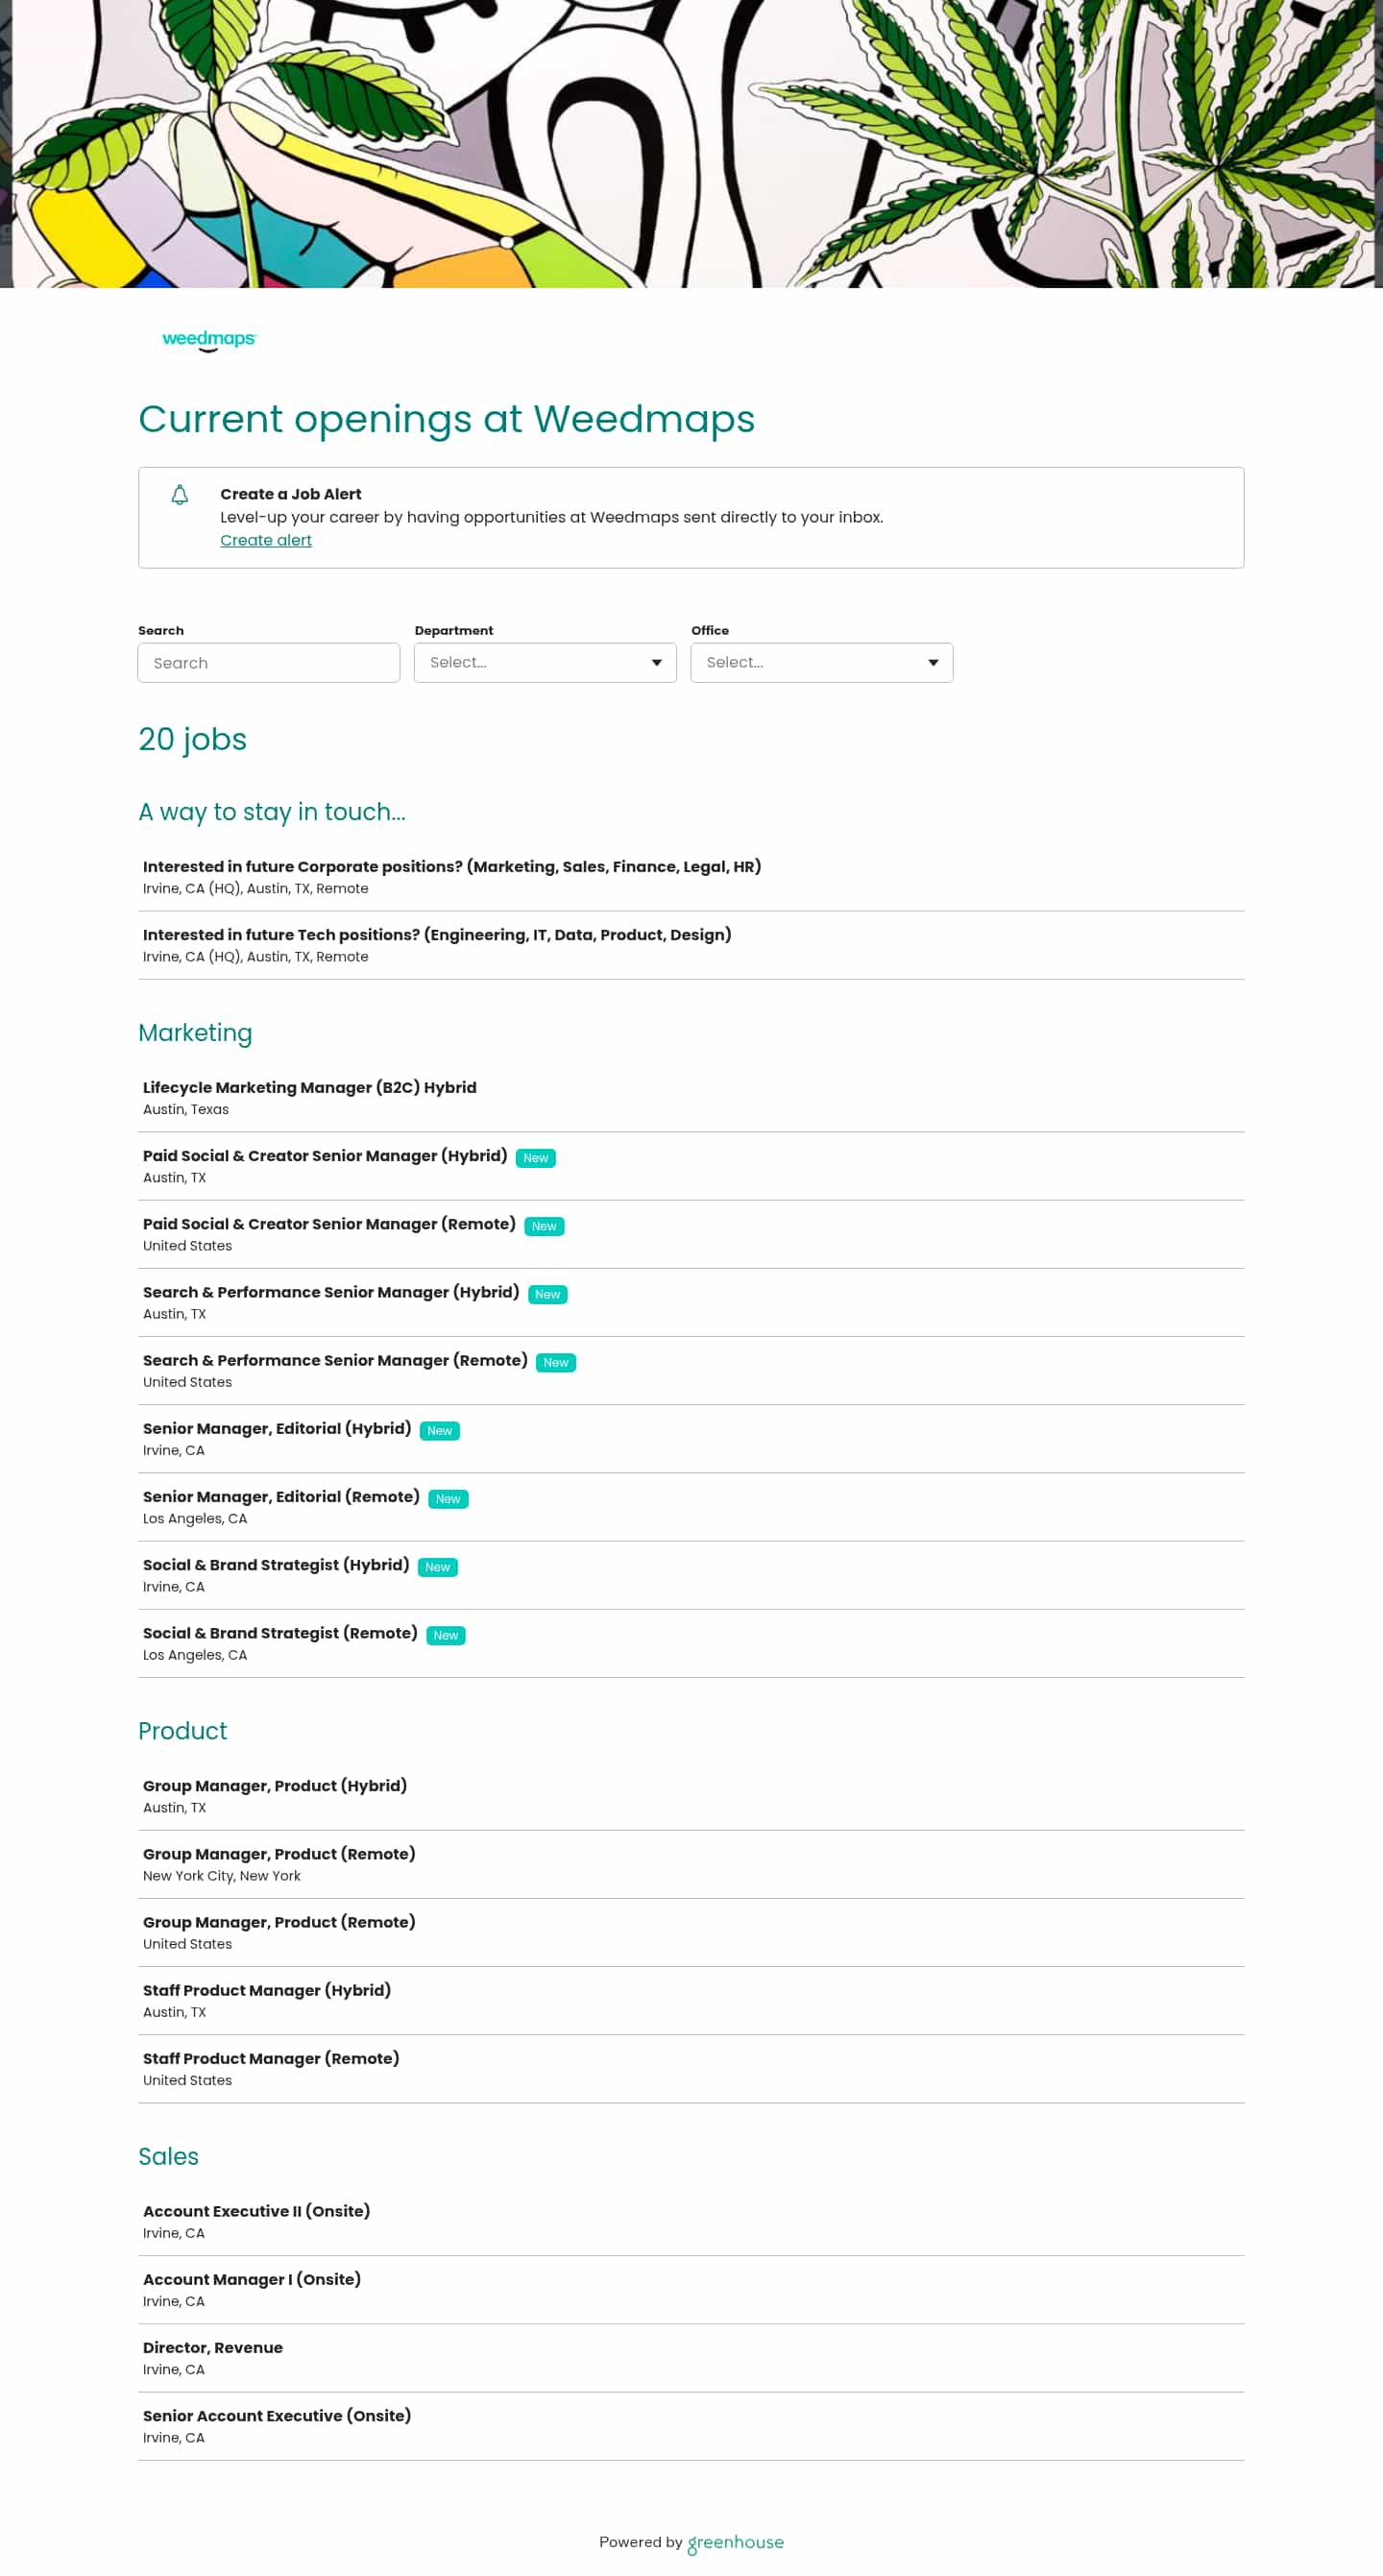Click the 'Current openings at Weedmaps' heading

(x=447, y=418)
